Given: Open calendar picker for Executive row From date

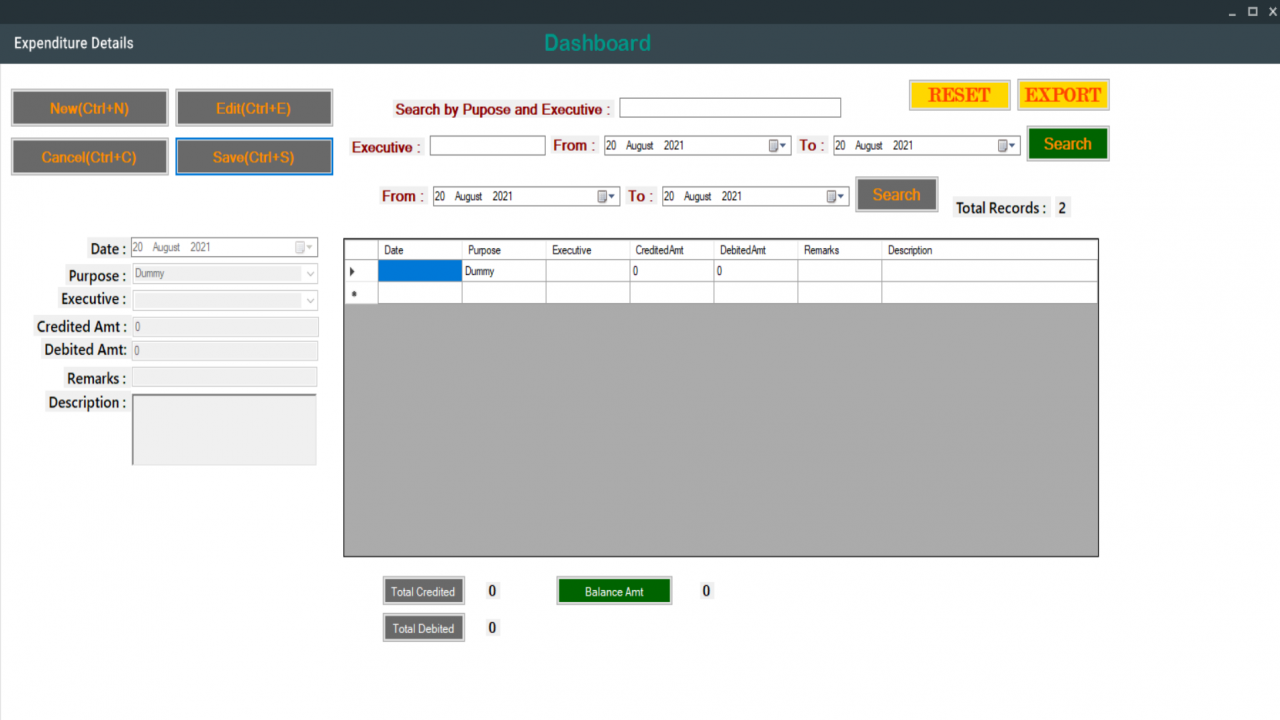Looking at the screenshot, I should tap(778, 146).
